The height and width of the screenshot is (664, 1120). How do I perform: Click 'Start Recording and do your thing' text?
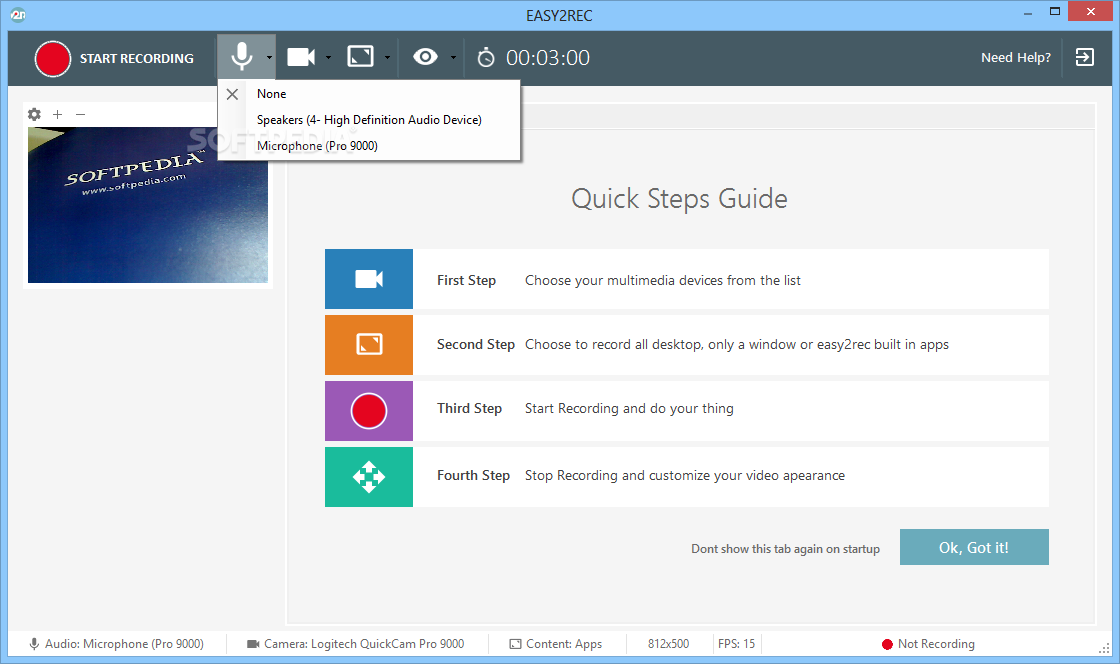[629, 408]
